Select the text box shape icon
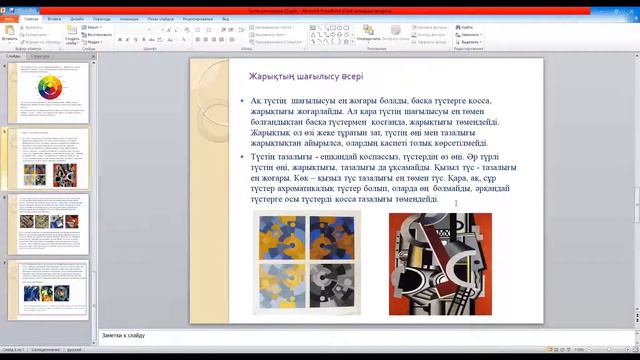Viewport: 640px width, 360px height. [x=313, y=28]
